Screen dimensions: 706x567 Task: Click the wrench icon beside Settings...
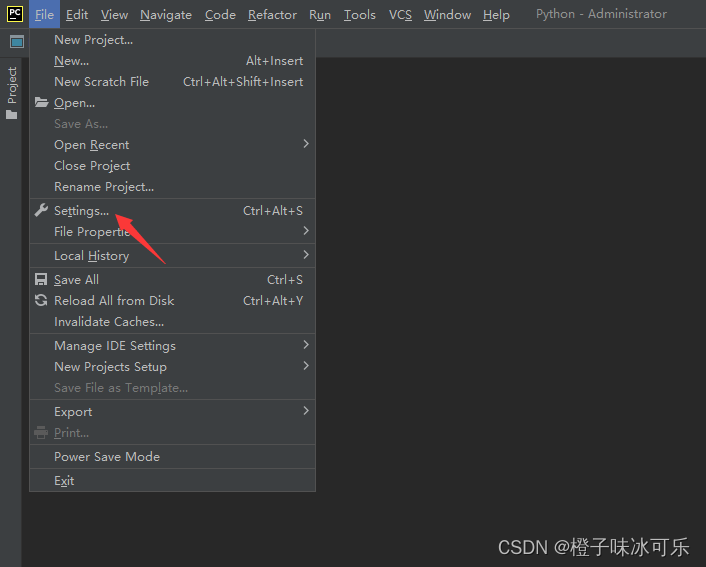[41, 210]
